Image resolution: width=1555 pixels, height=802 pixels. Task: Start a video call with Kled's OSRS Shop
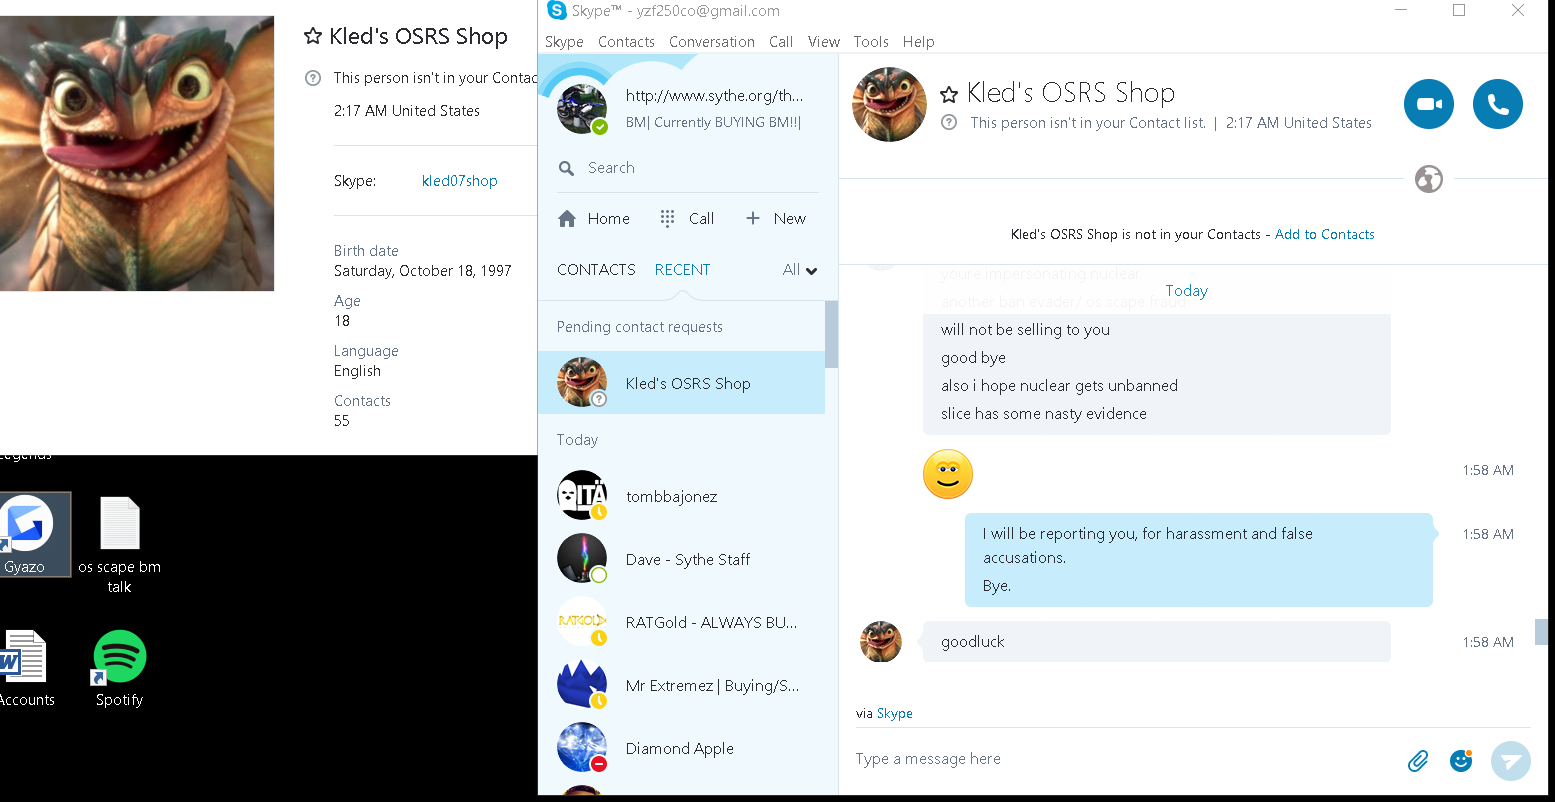click(1428, 104)
